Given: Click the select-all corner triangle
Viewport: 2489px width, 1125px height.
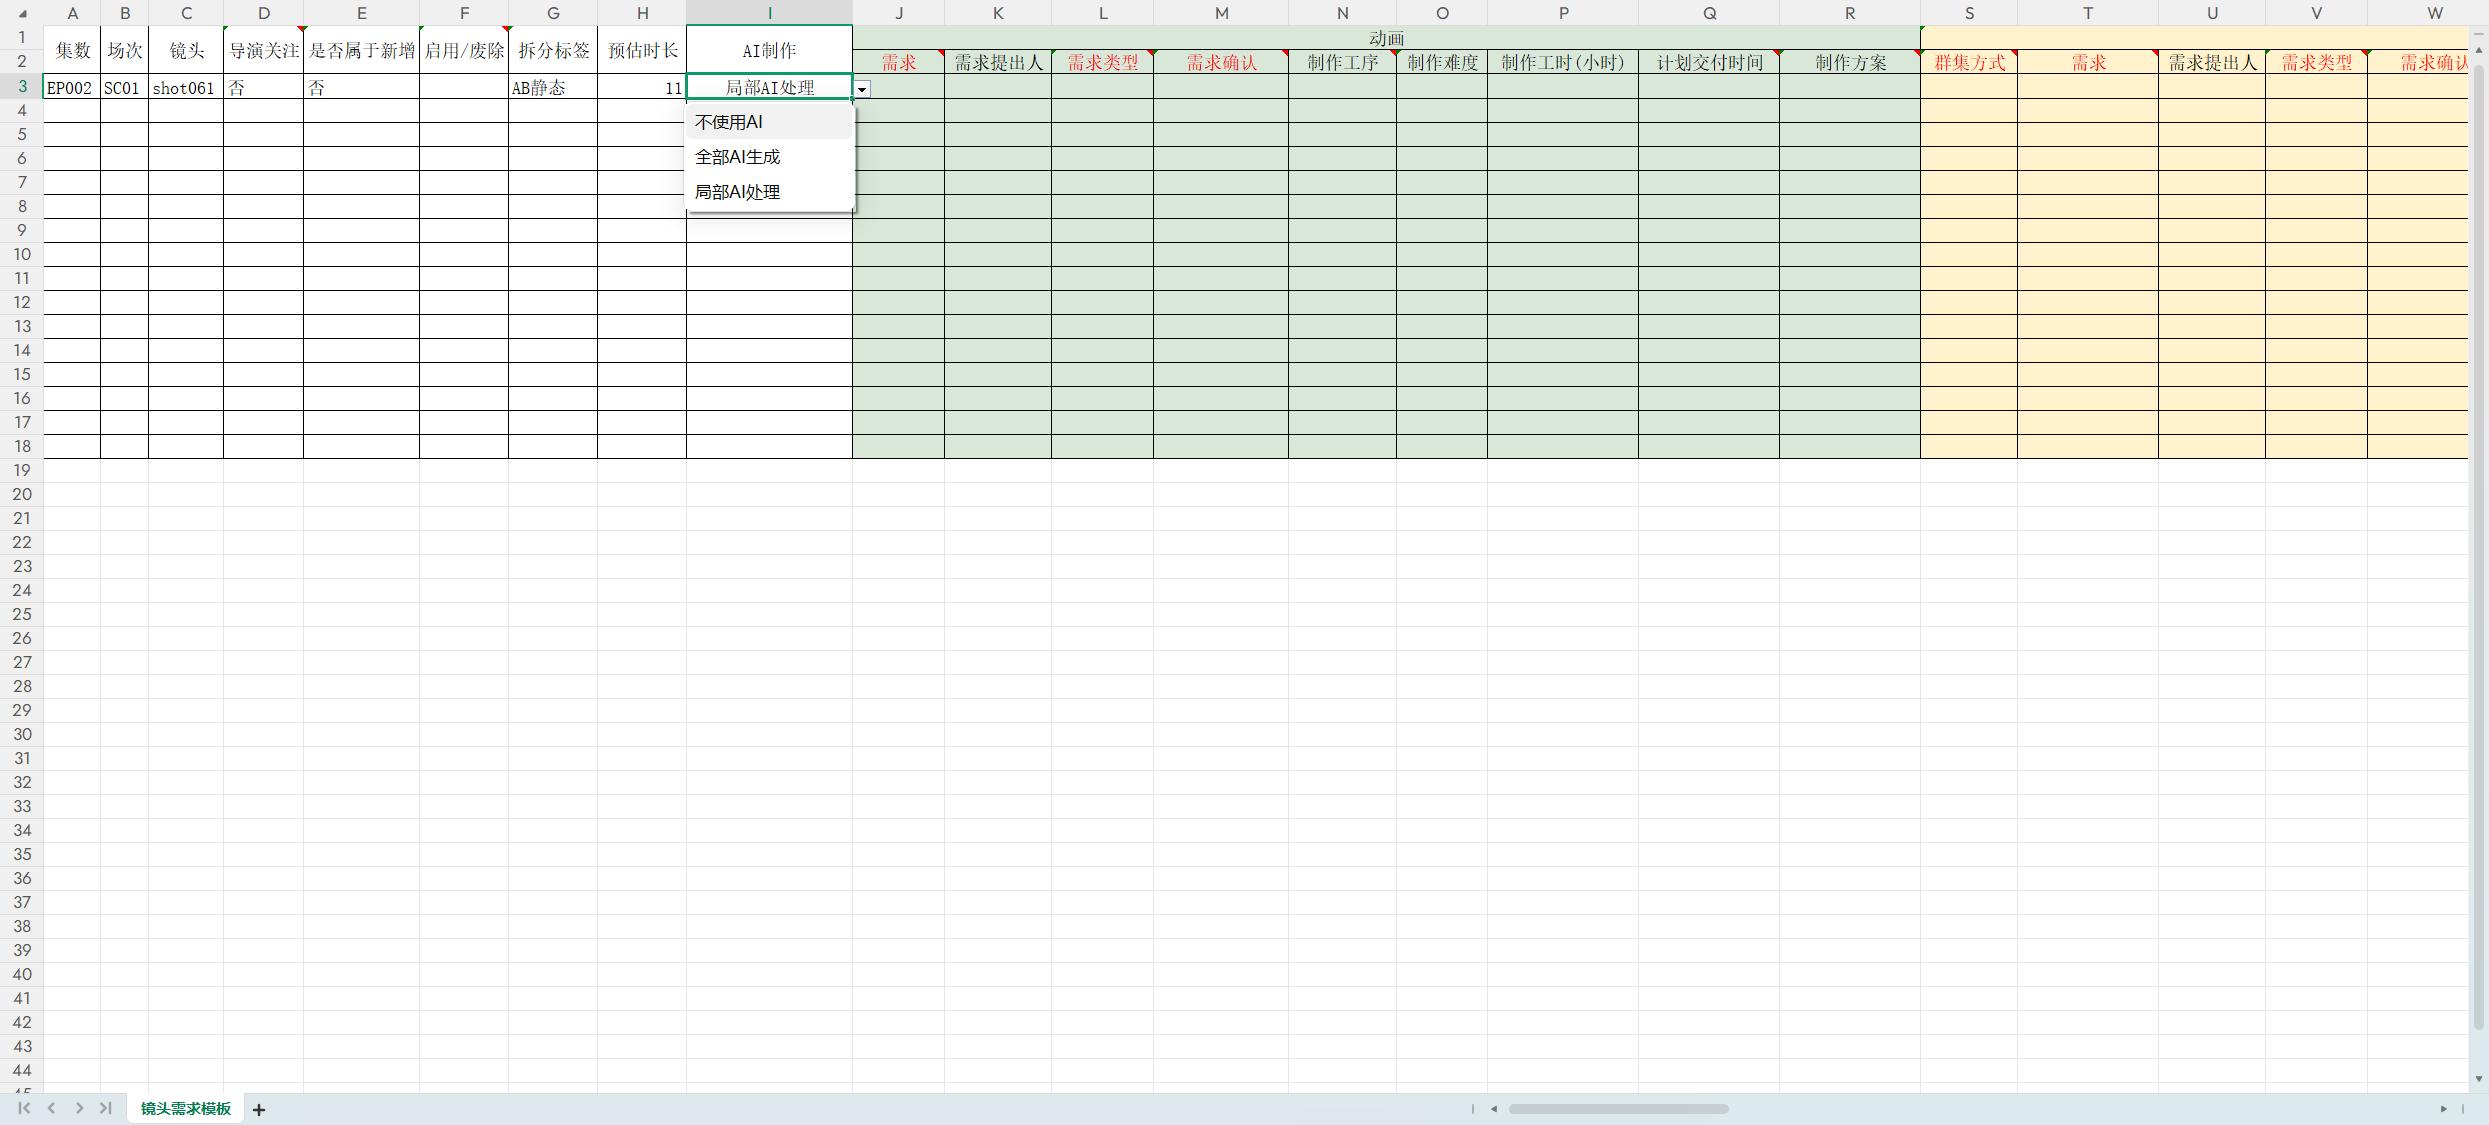Looking at the screenshot, I should pyautogui.click(x=22, y=13).
